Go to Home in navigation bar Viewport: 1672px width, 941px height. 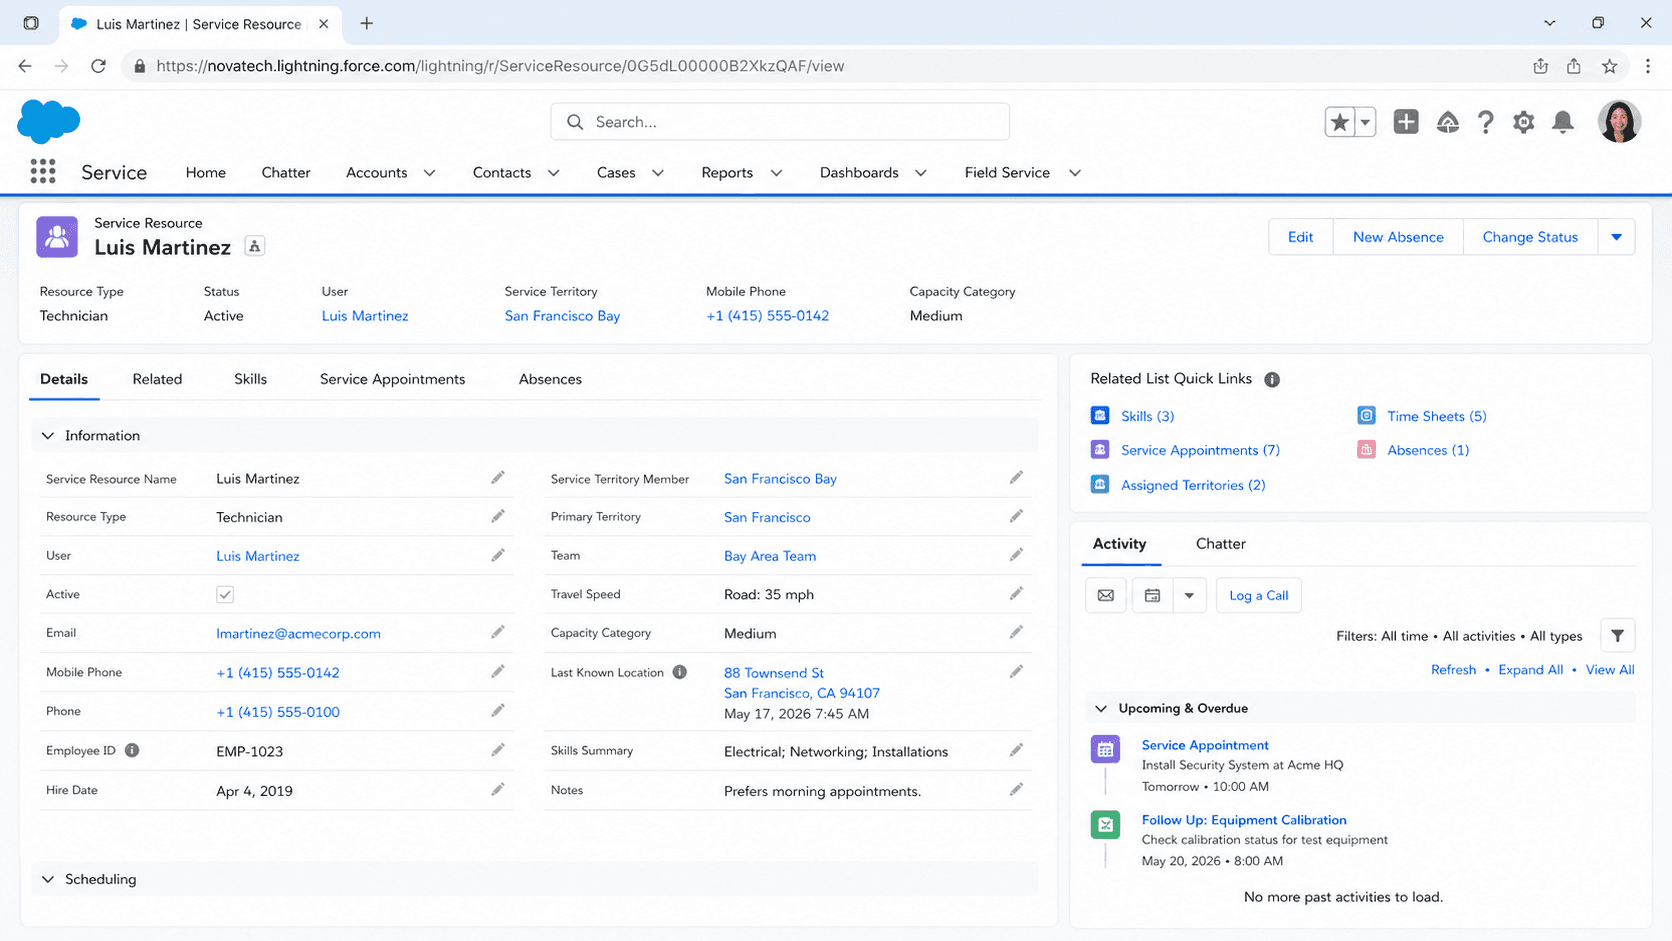point(206,172)
